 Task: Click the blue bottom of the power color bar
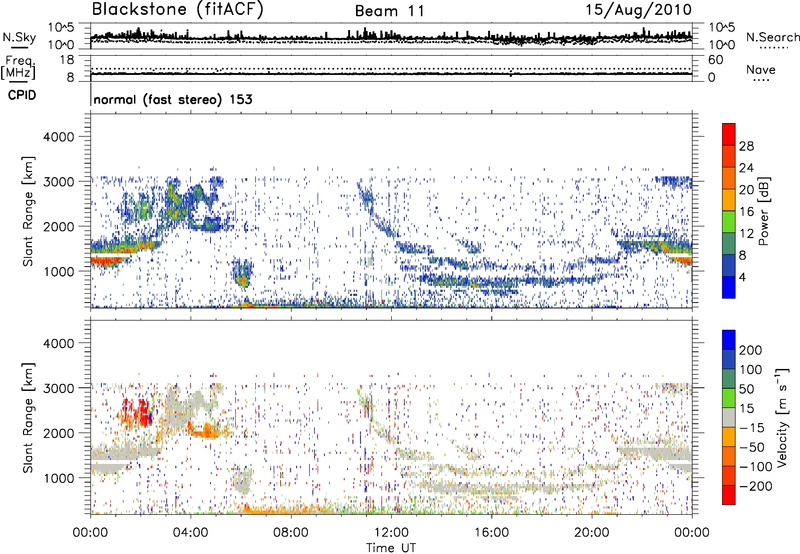point(729,287)
